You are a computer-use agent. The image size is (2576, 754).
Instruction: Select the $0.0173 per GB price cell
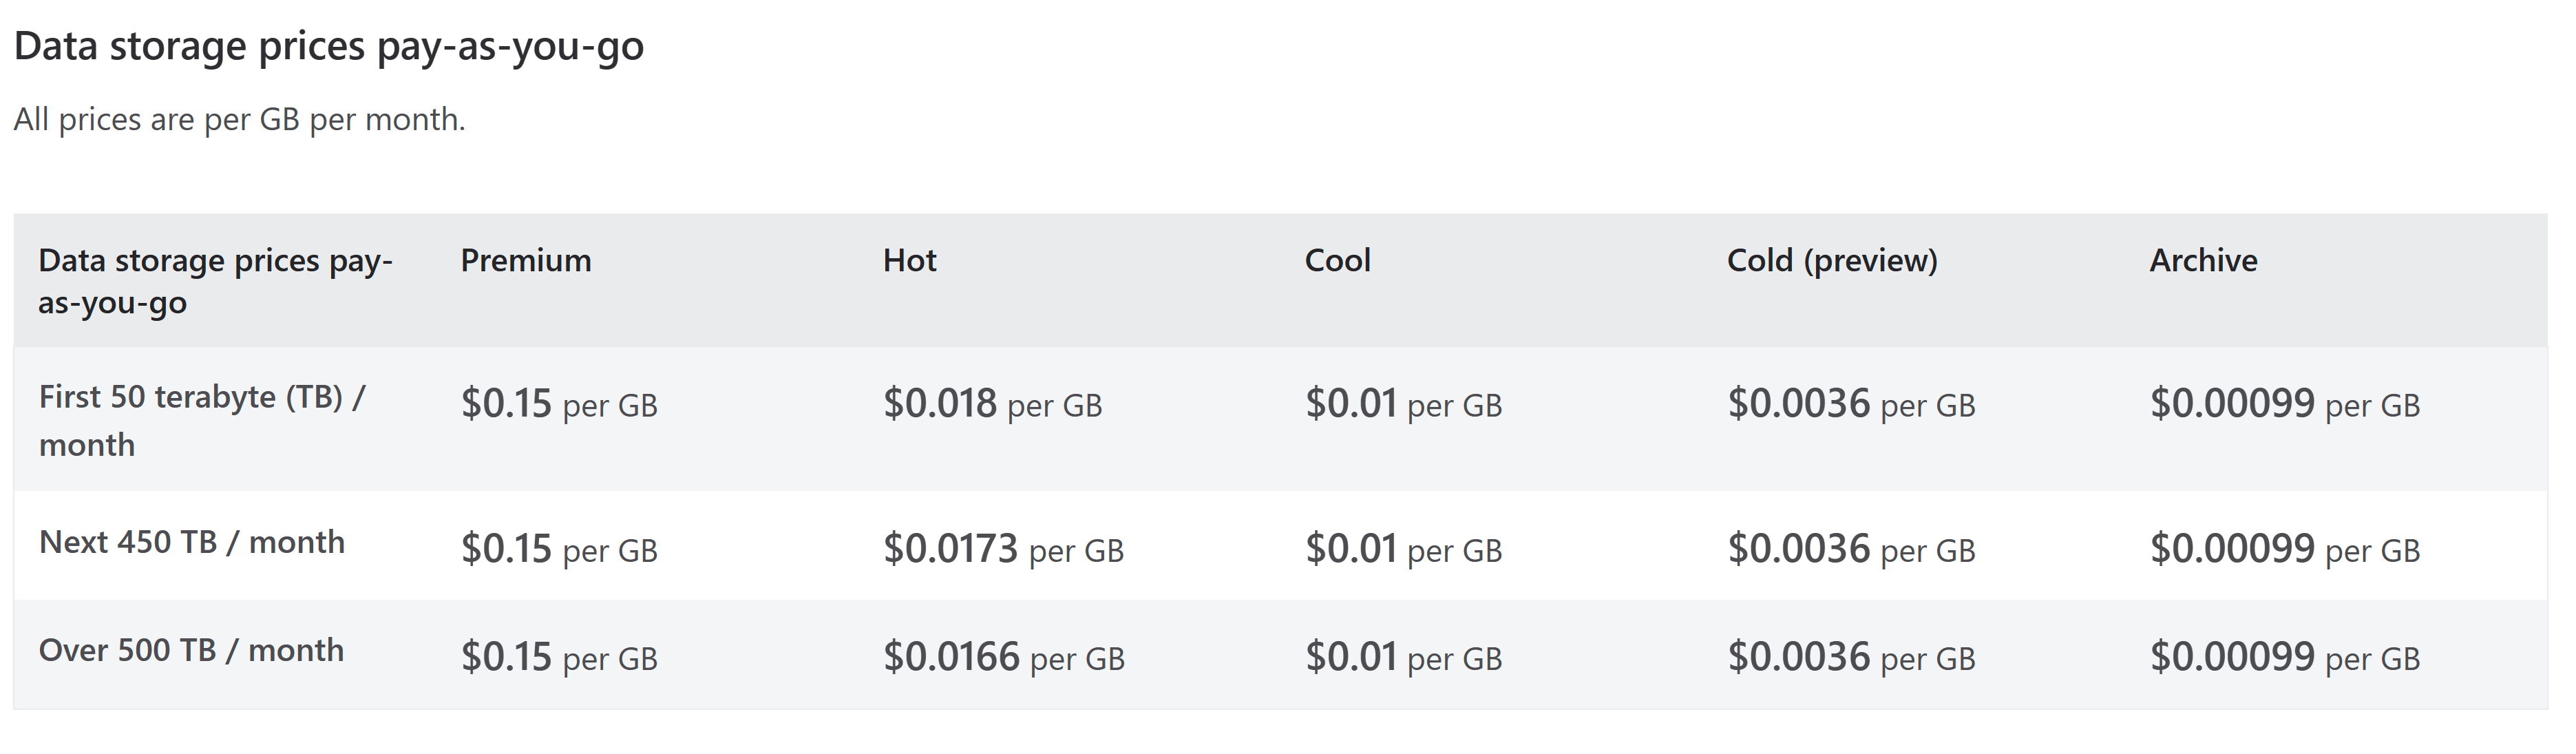click(x=1003, y=549)
